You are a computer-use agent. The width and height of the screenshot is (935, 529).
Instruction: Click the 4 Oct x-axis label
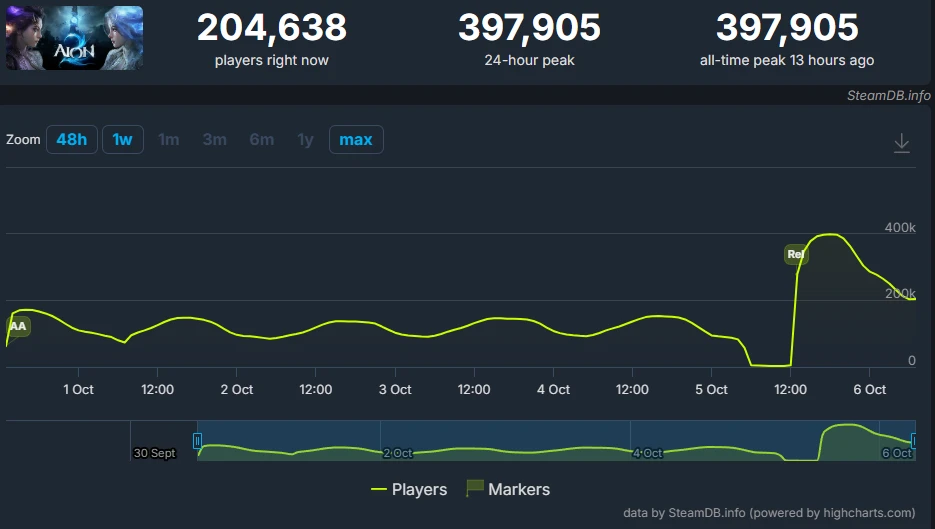click(553, 389)
